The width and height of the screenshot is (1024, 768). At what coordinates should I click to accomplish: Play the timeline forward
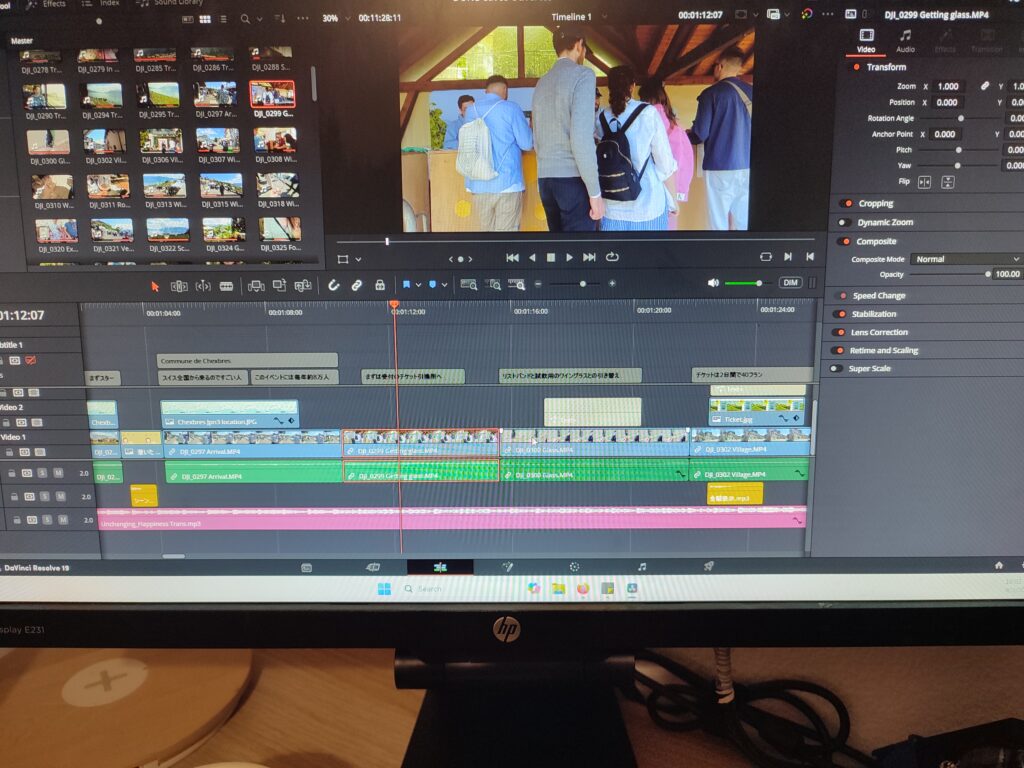tap(569, 257)
